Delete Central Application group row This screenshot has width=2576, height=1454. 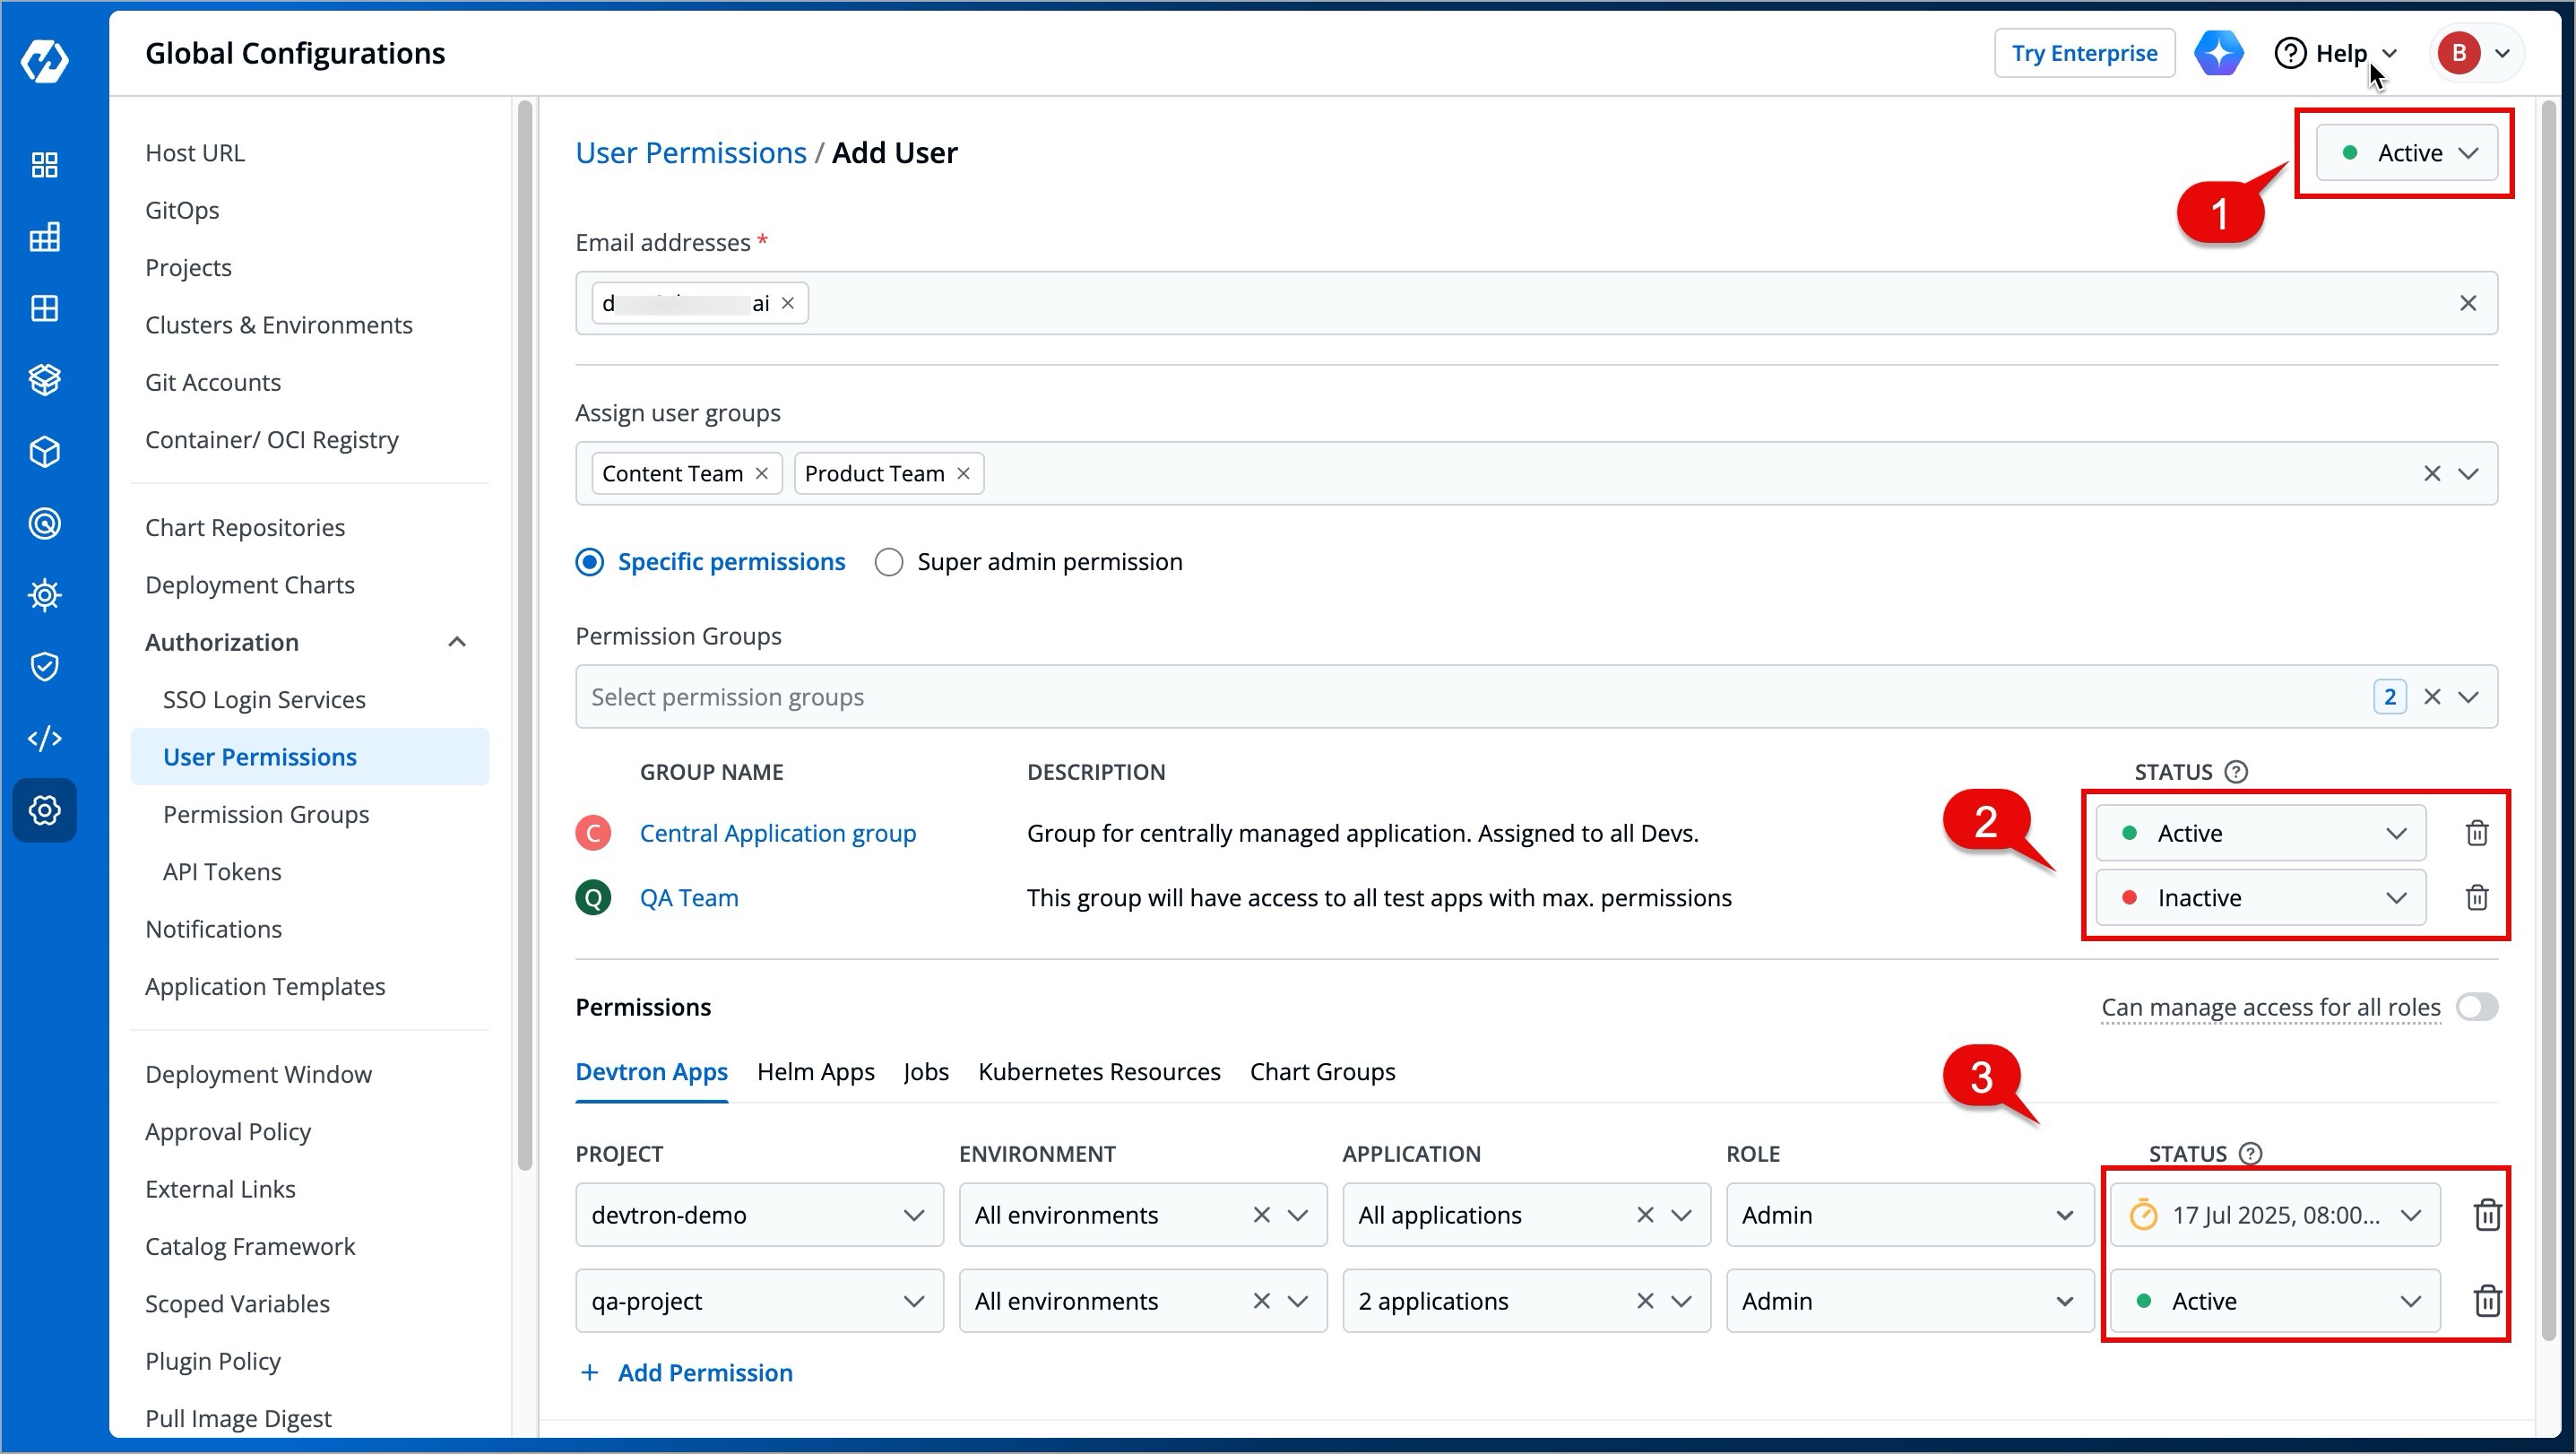[2476, 833]
